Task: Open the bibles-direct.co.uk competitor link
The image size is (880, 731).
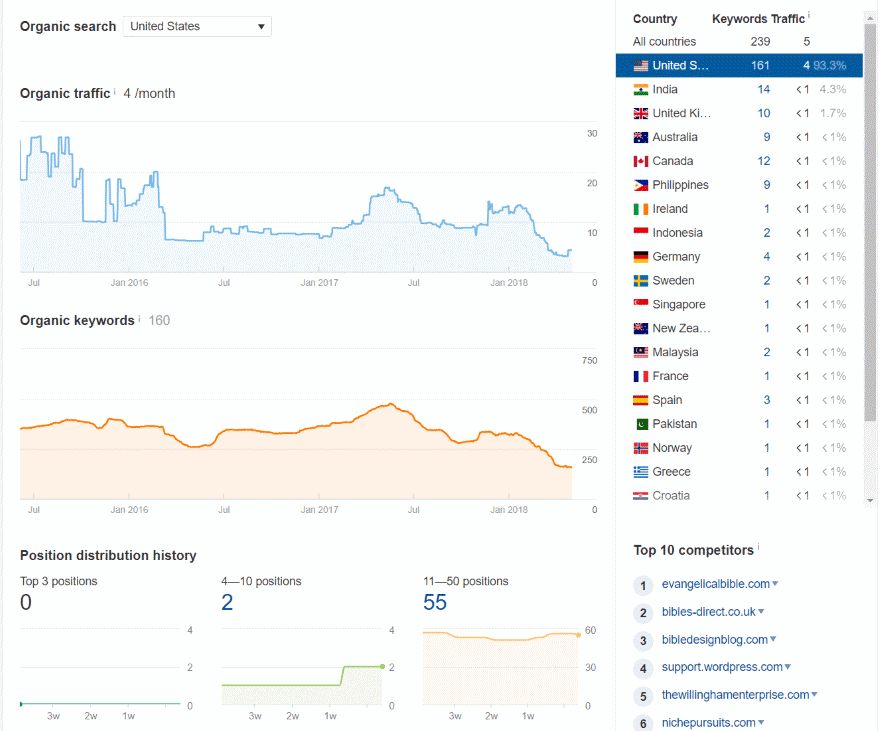Action: click(x=709, y=612)
